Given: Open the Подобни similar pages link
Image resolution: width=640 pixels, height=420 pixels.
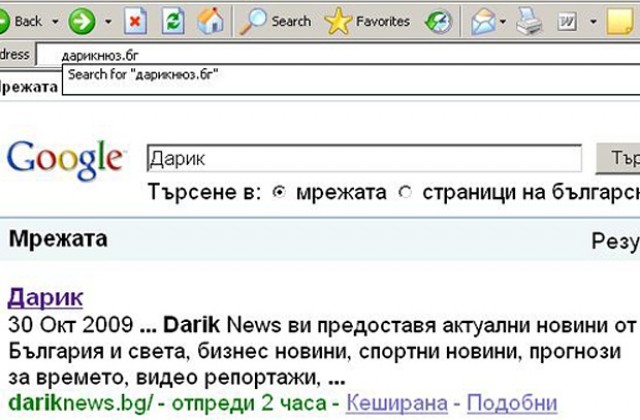Looking at the screenshot, I should pos(512,403).
